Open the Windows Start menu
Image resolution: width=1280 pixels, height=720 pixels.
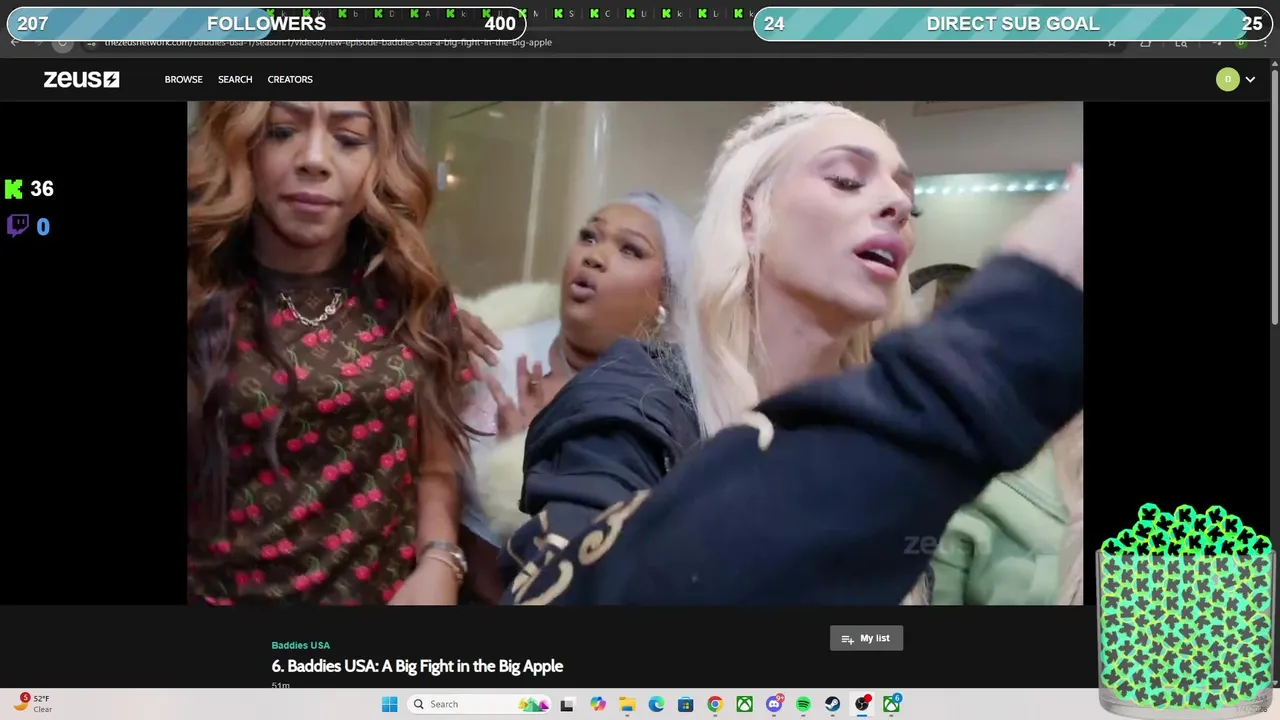pos(389,704)
